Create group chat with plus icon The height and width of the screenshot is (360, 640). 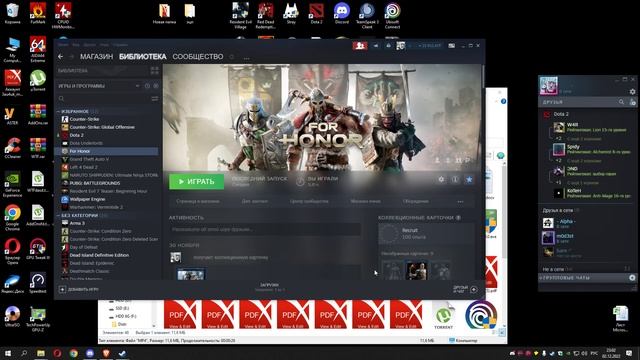click(632, 278)
